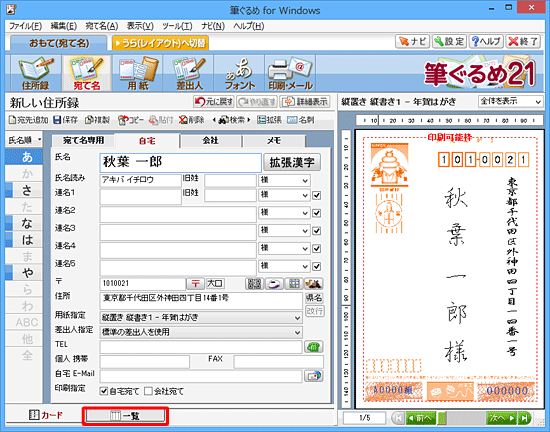Switch to the メモ tab

pos(274,141)
